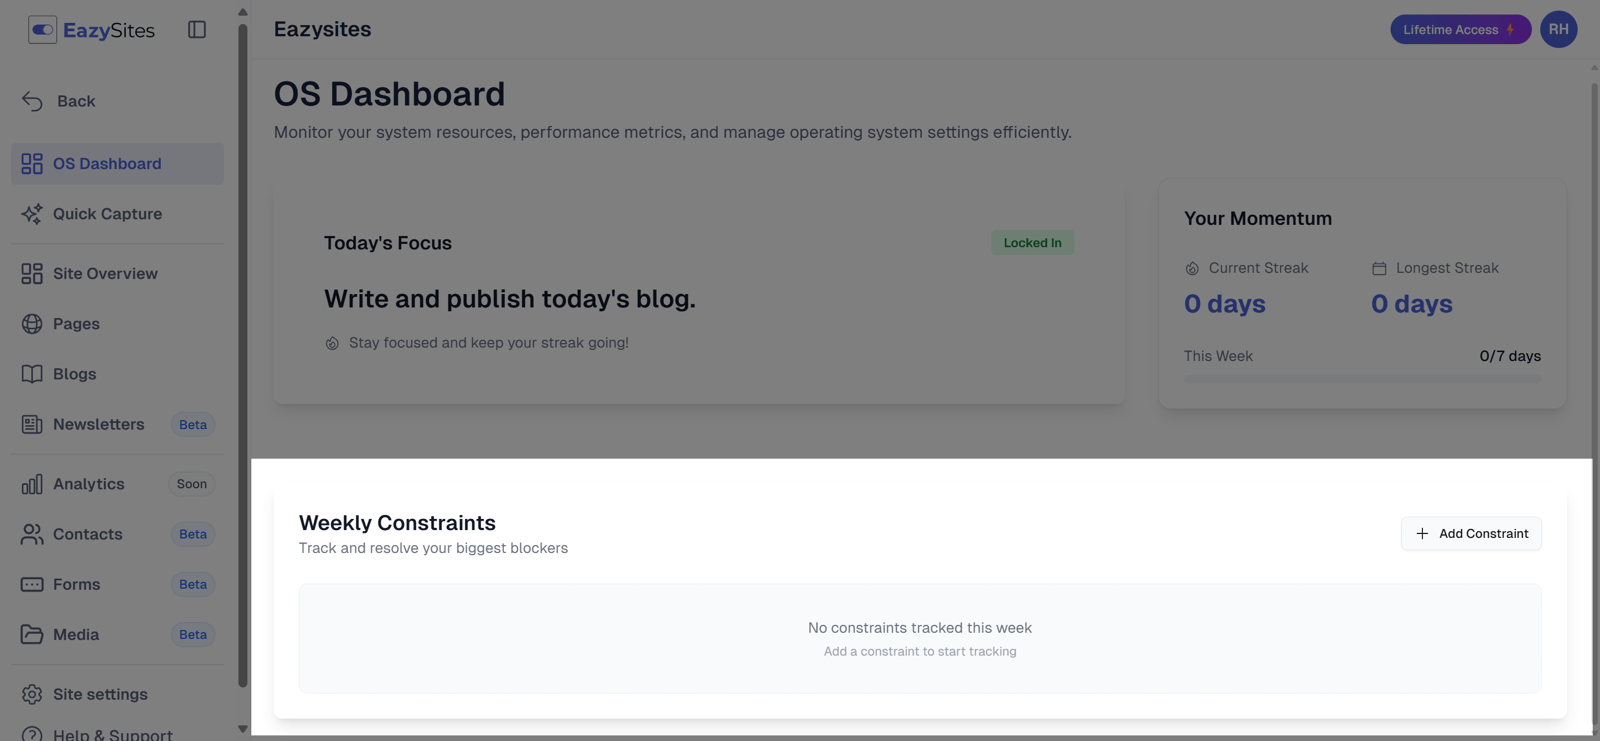
Task: Open Quick Capture using its sparkle icon
Action: pyautogui.click(x=31, y=213)
